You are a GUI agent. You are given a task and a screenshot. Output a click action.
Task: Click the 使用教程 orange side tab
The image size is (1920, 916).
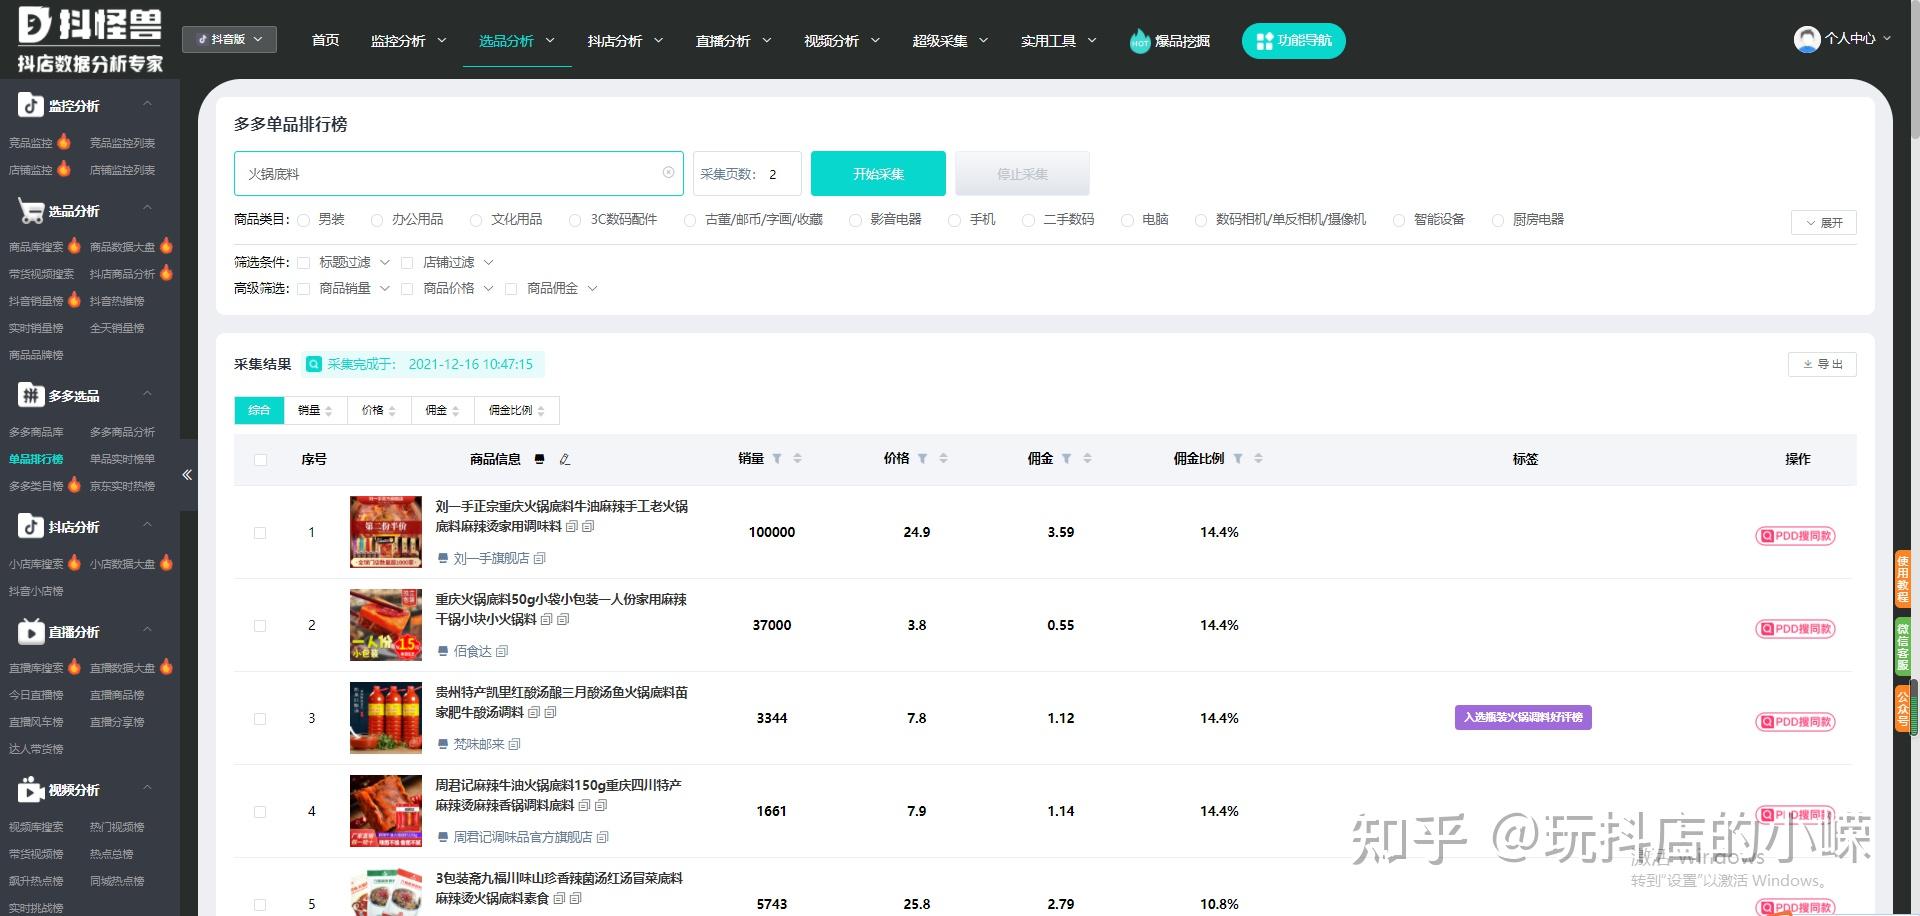[x=1902, y=579]
